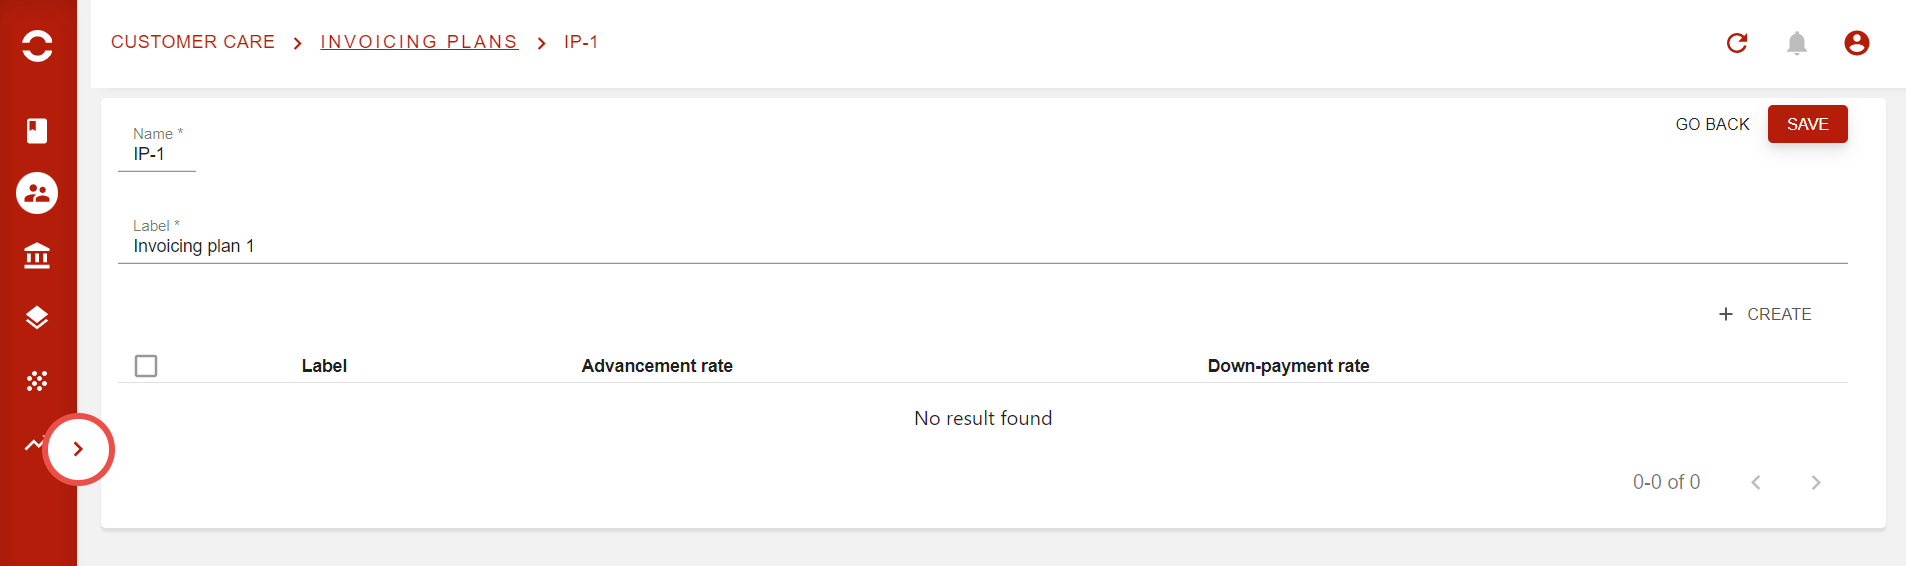The height and width of the screenshot is (566, 1906).
Task: Open the user account profile icon
Action: click(x=1857, y=43)
